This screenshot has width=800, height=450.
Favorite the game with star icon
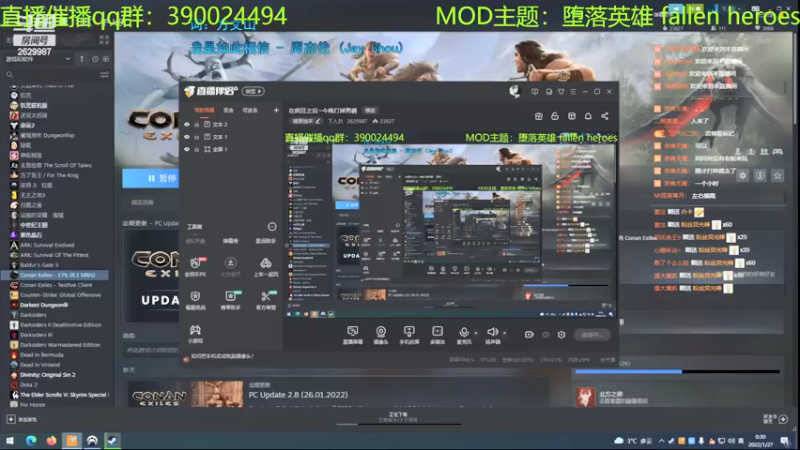(x=778, y=176)
